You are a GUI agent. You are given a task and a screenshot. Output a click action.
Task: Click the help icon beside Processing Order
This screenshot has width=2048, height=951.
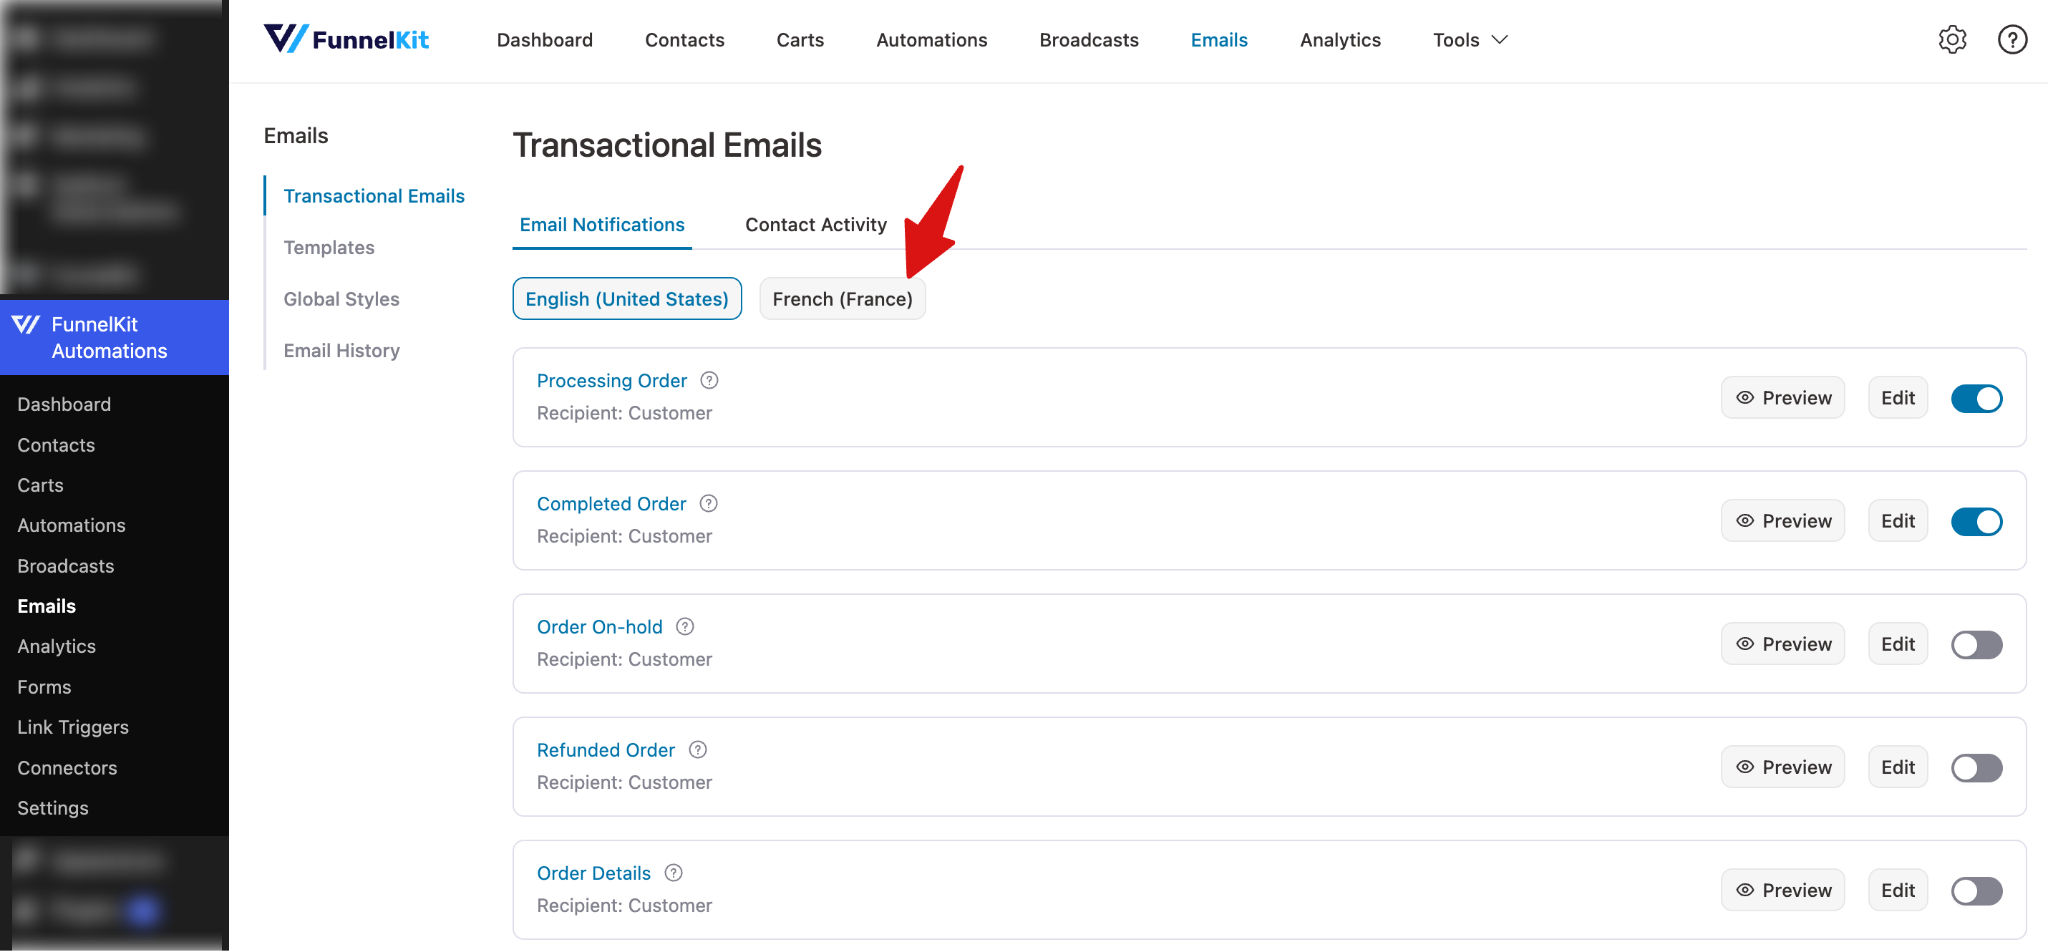pos(709,380)
